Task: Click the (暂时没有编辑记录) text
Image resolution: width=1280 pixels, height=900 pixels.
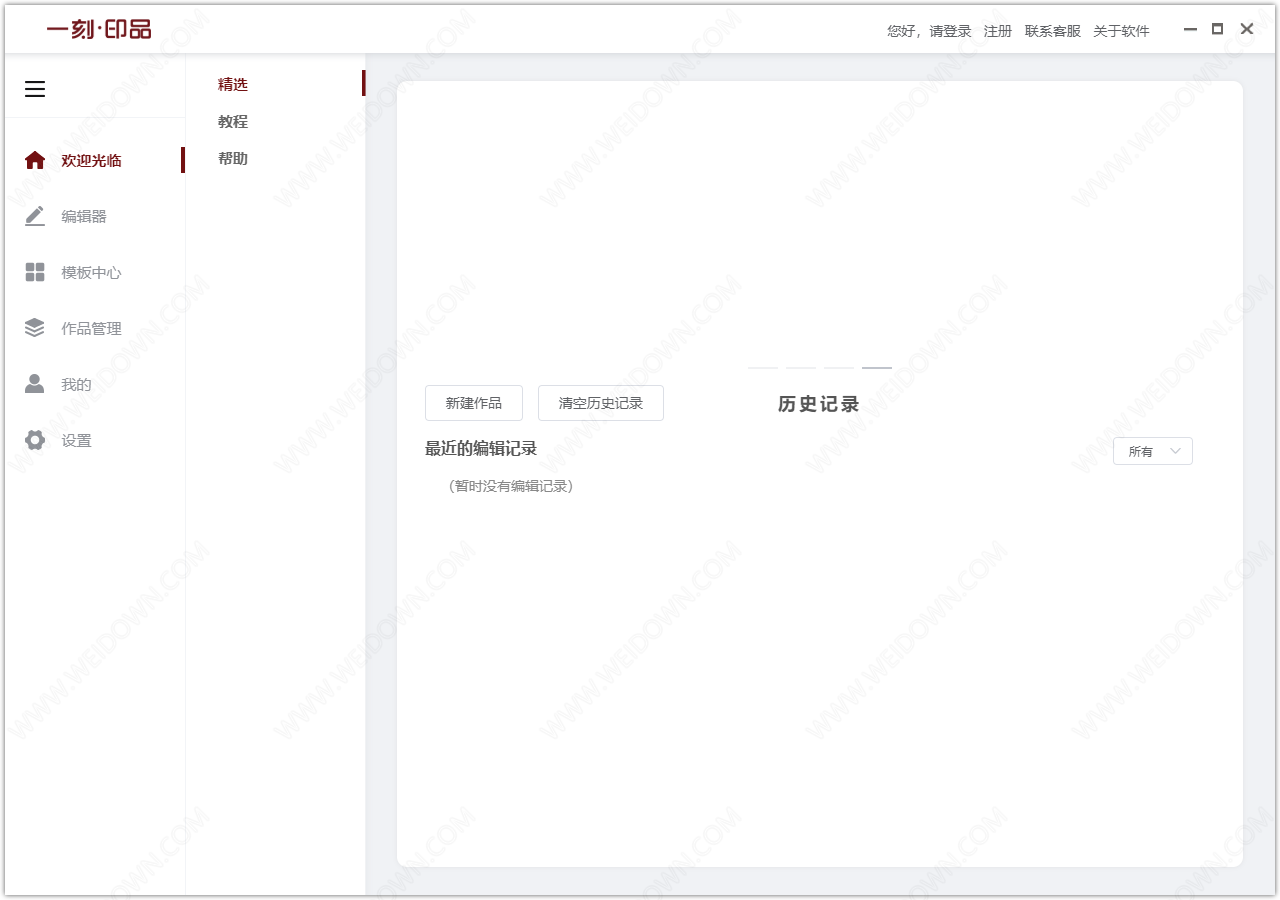Action: (511, 486)
